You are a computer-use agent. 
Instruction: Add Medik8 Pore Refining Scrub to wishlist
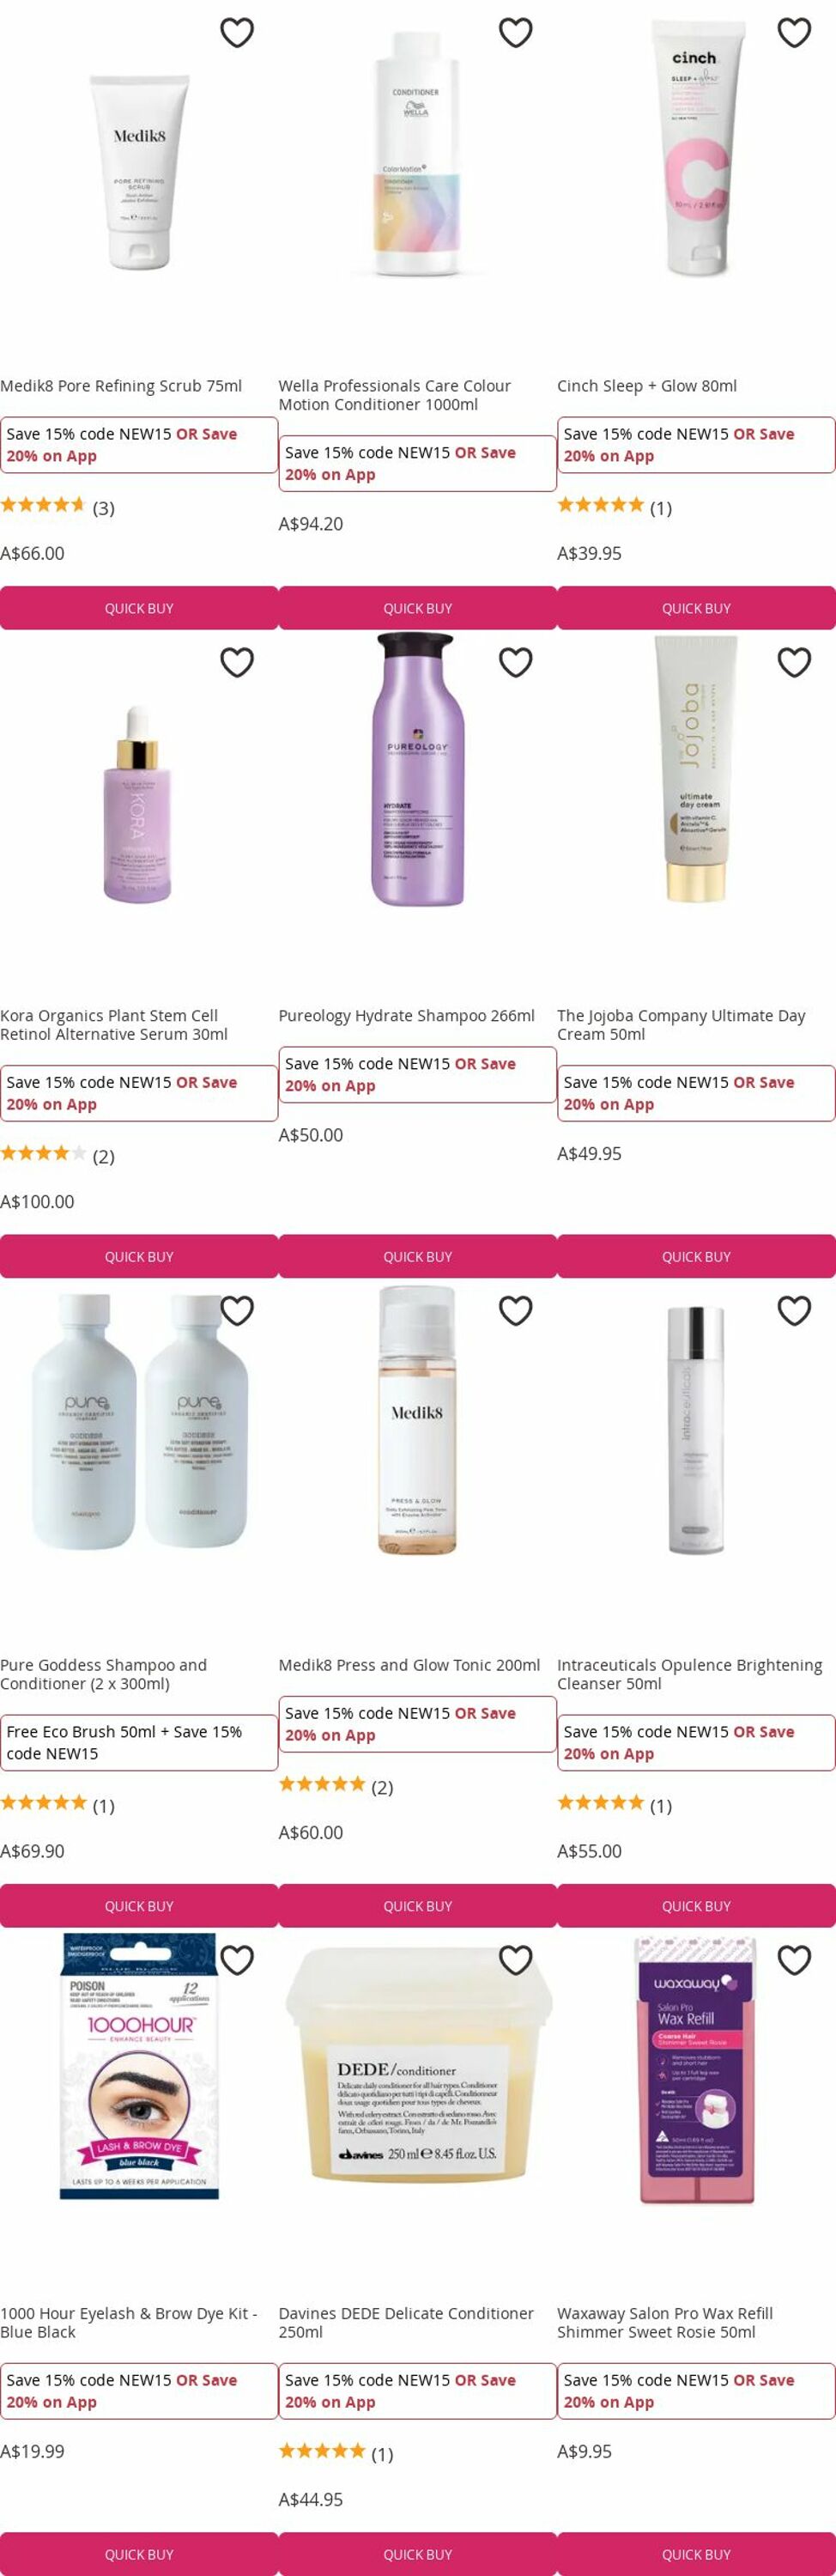coord(237,33)
